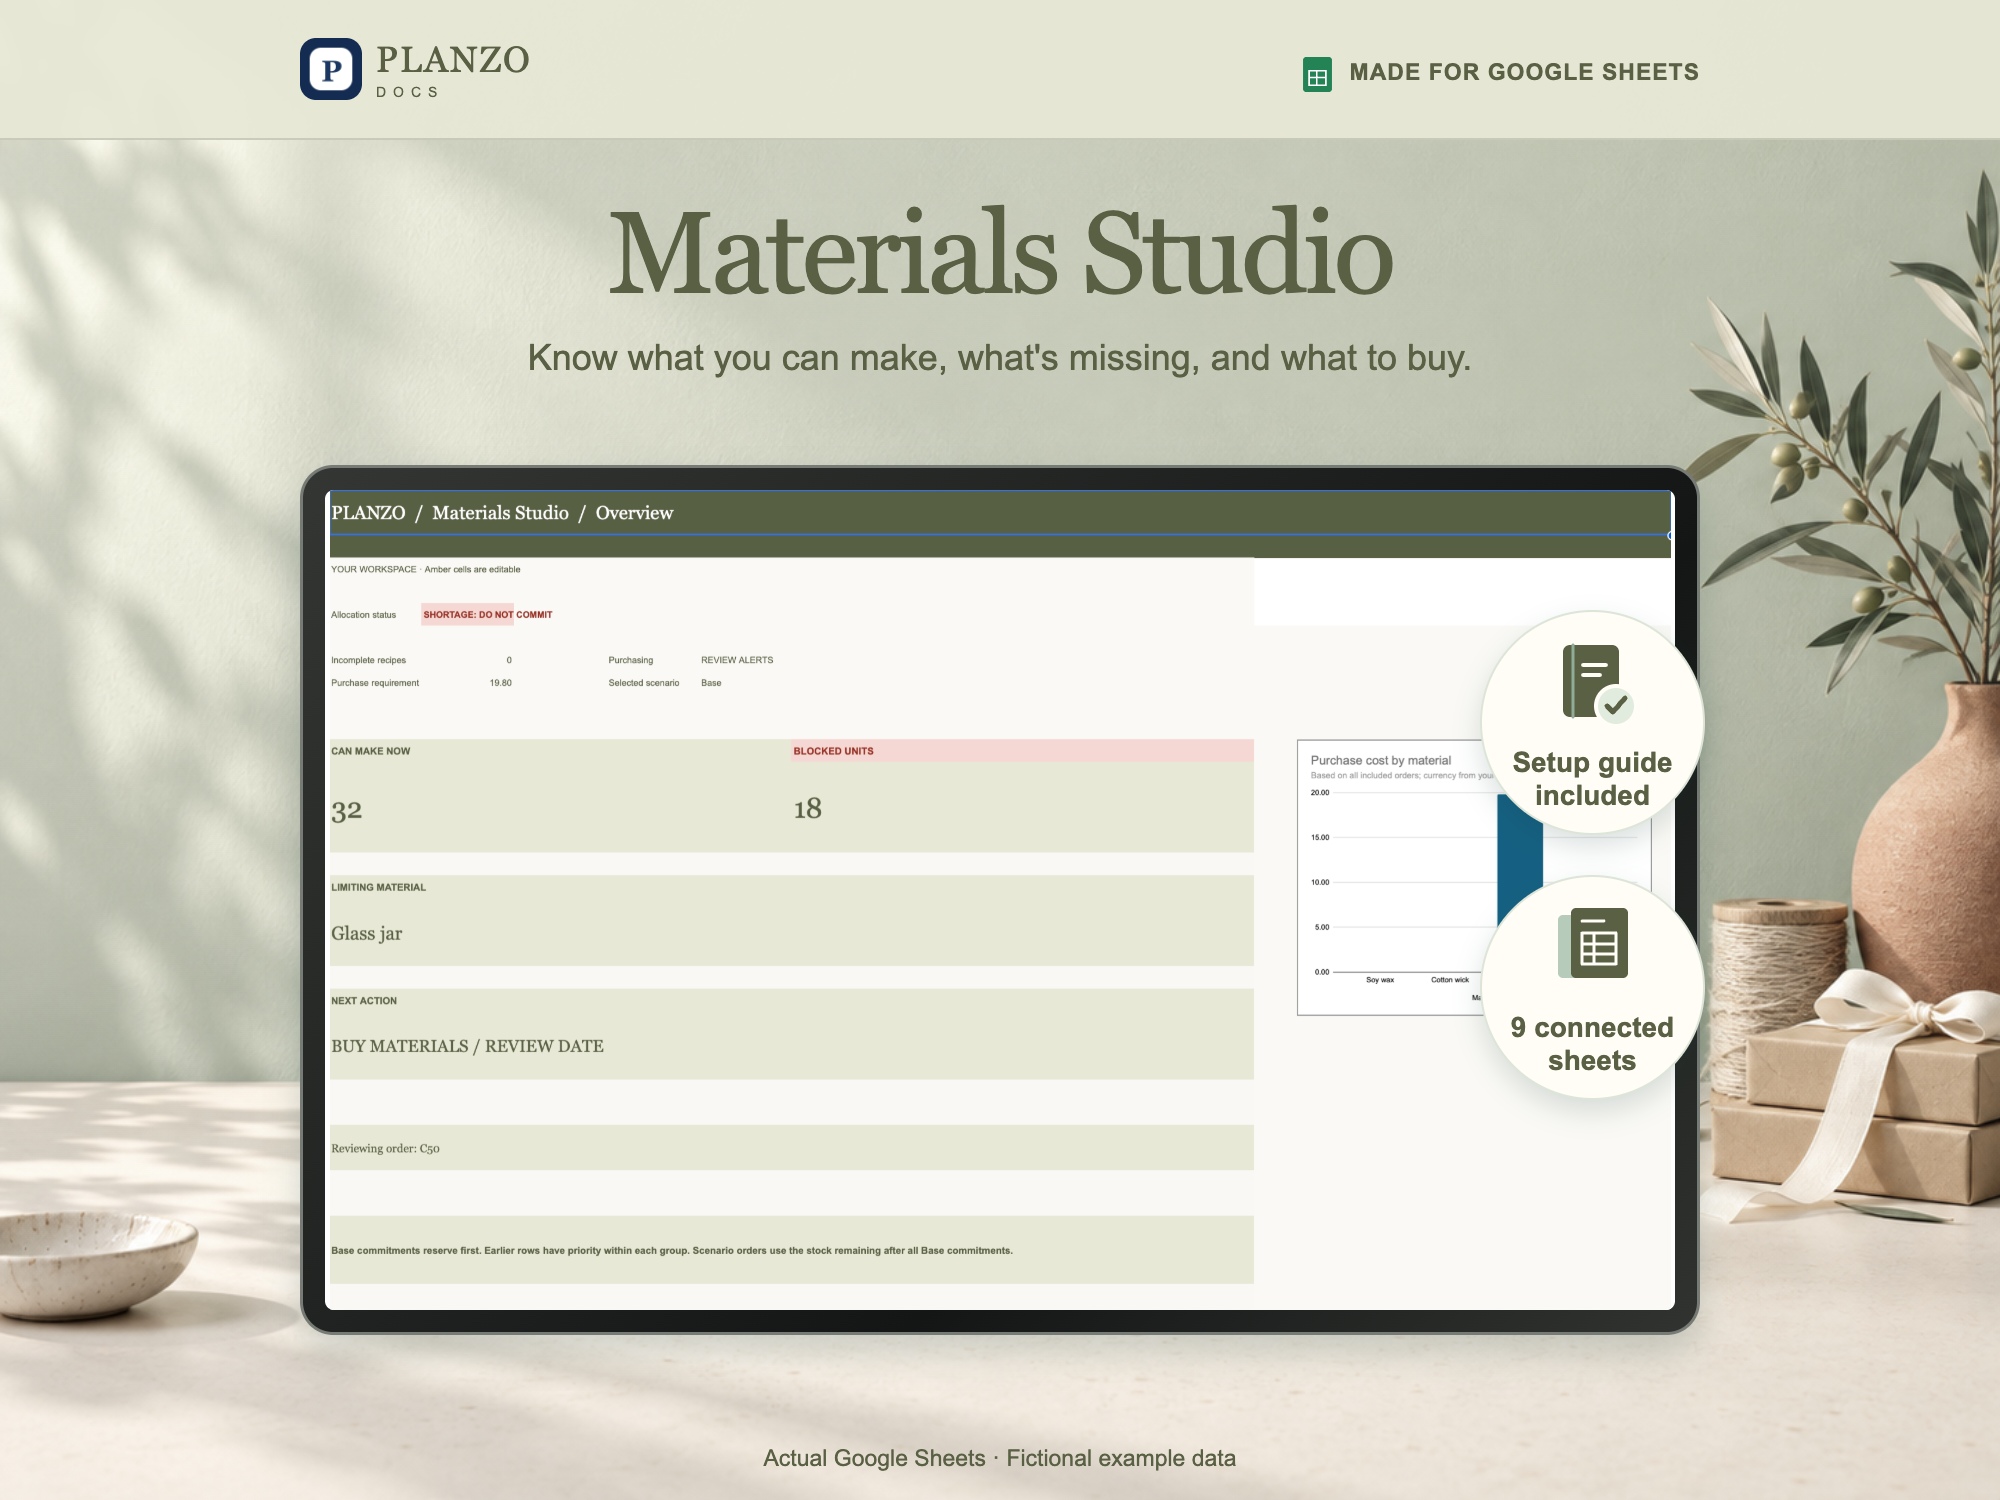Click the 'Soy wax' chart axis label
The image size is (2000, 1500).
[x=1380, y=980]
